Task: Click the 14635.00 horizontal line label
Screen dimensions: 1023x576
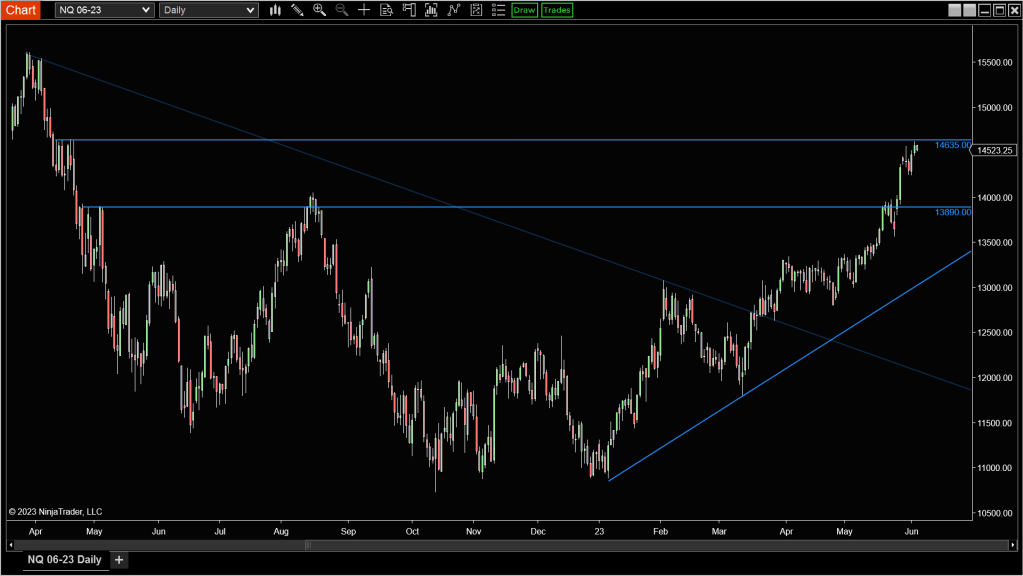Action: pyautogui.click(x=952, y=145)
